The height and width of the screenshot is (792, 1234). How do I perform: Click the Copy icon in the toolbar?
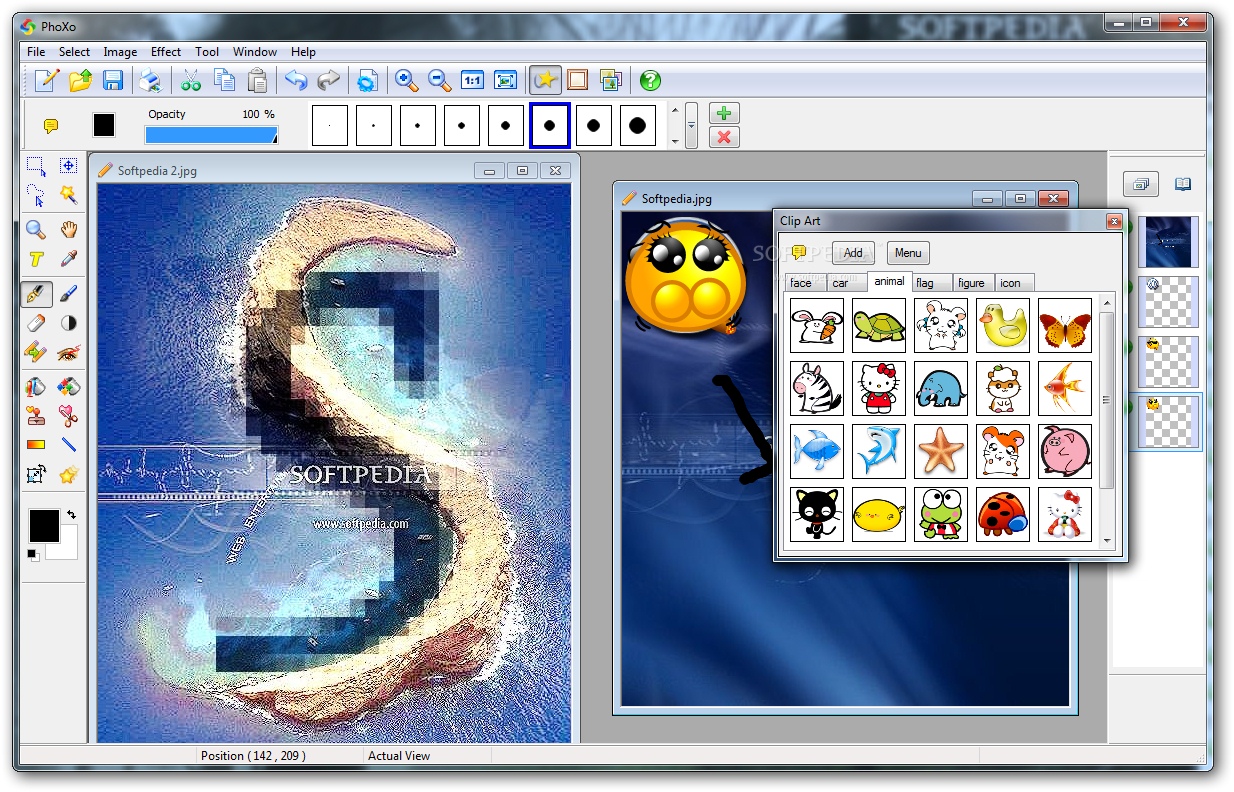(224, 80)
